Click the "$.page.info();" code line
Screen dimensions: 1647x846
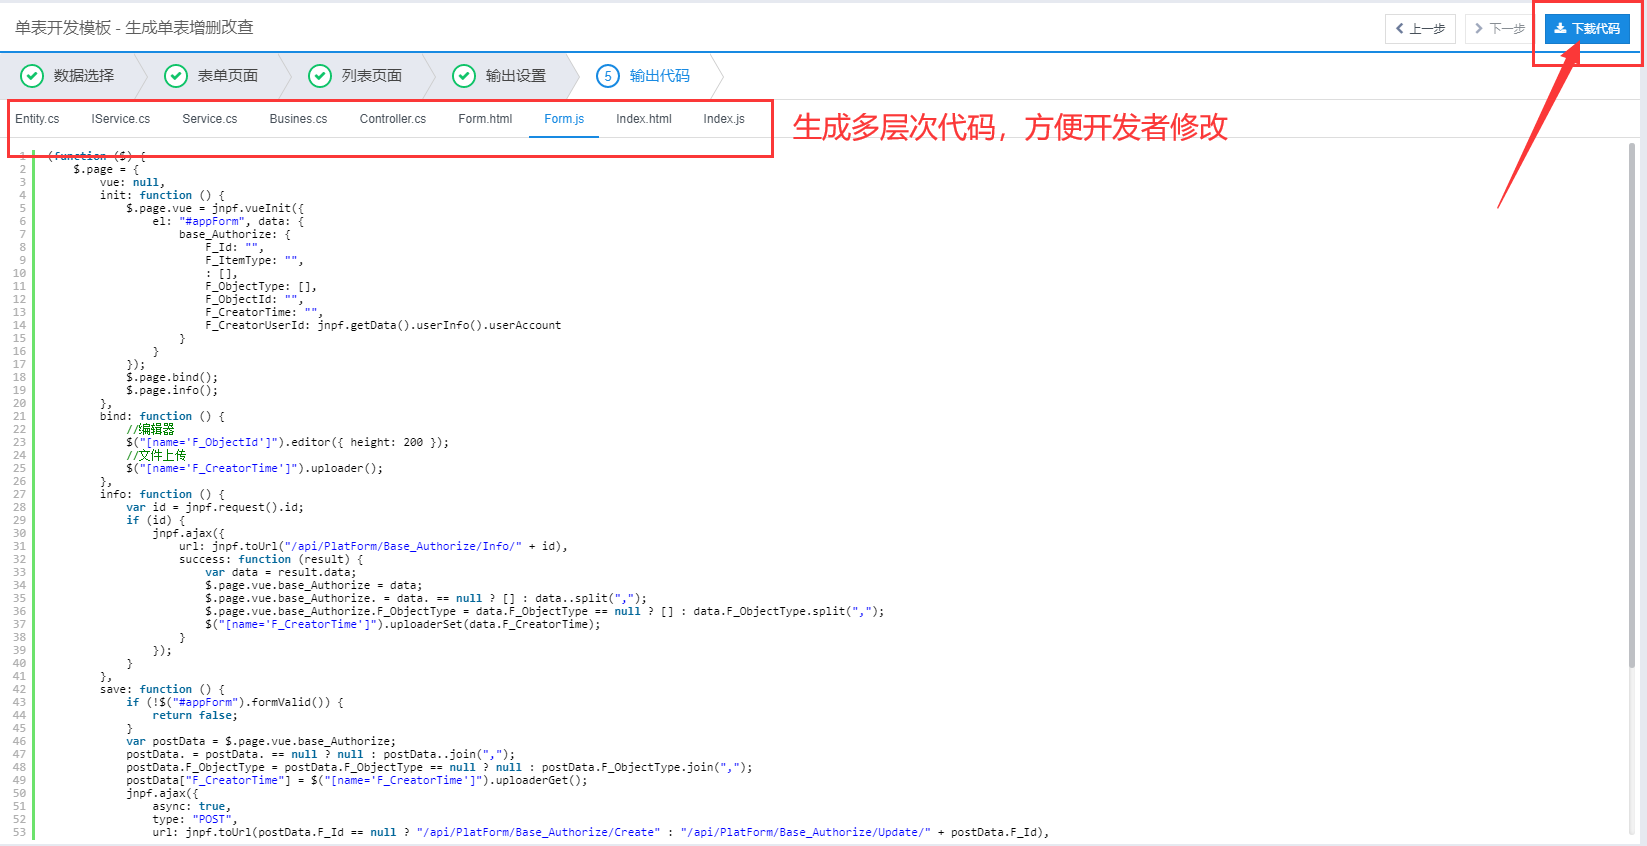coord(172,391)
